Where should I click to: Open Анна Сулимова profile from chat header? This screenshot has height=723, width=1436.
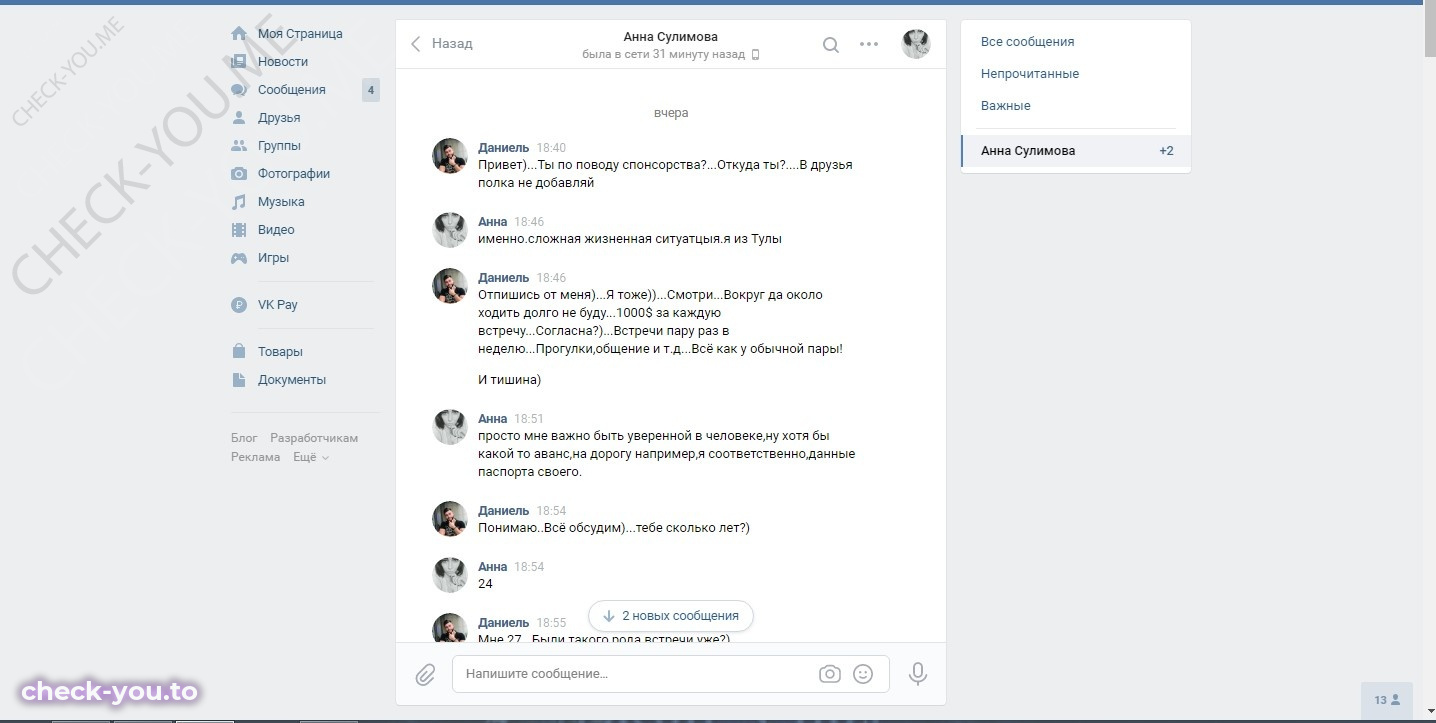pyautogui.click(x=671, y=37)
